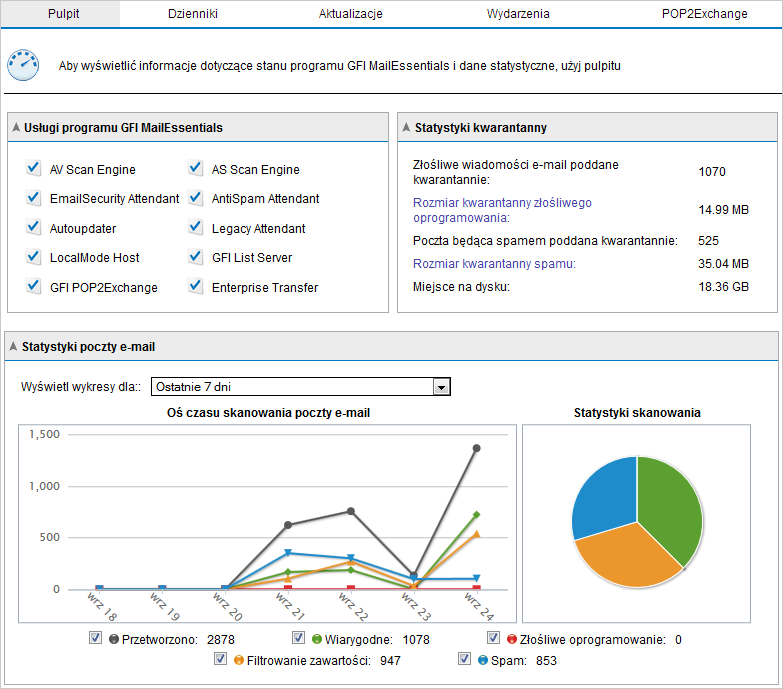Click the Przetworzono count 2878
The width and height of the screenshot is (783, 689).
pos(221,640)
